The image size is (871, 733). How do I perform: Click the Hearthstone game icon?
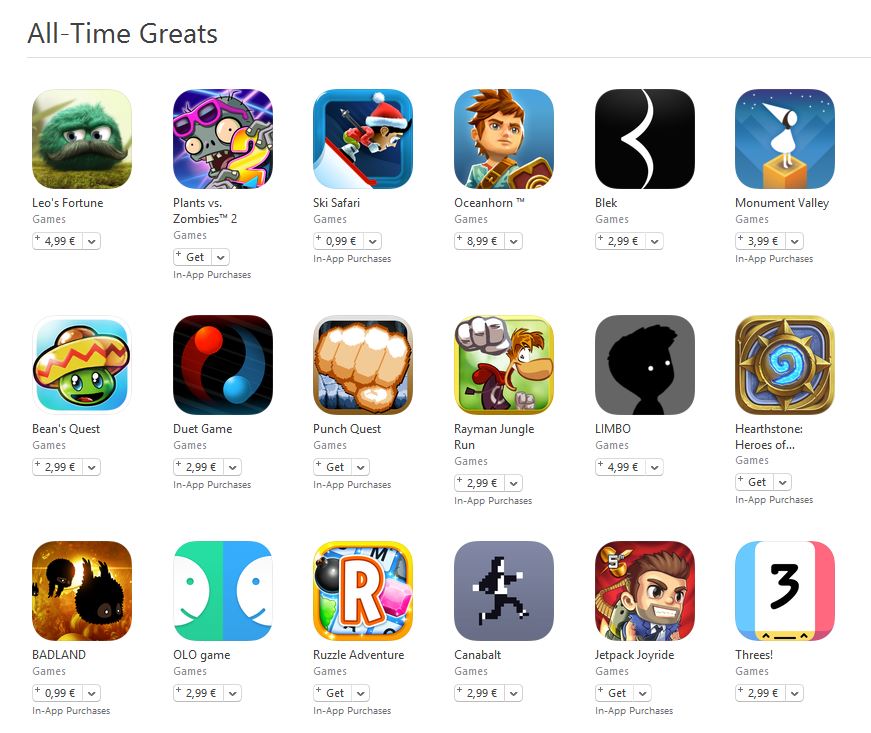pos(785,365)
